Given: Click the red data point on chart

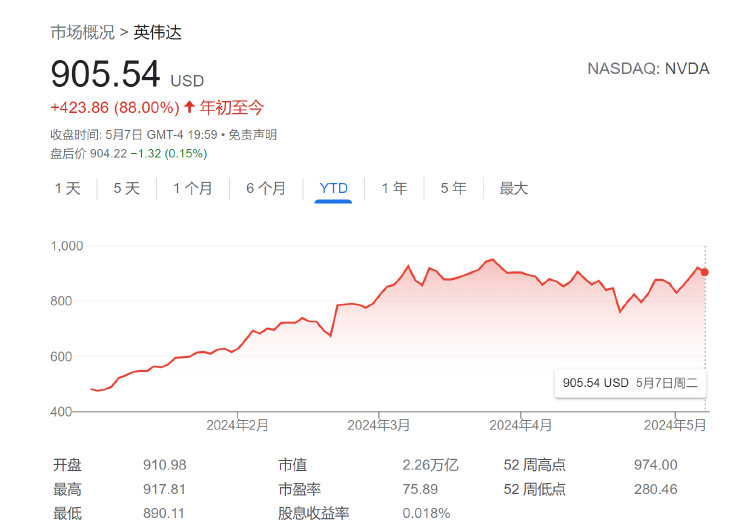Looking at the screenshot, I should click(x=705, y=272).
